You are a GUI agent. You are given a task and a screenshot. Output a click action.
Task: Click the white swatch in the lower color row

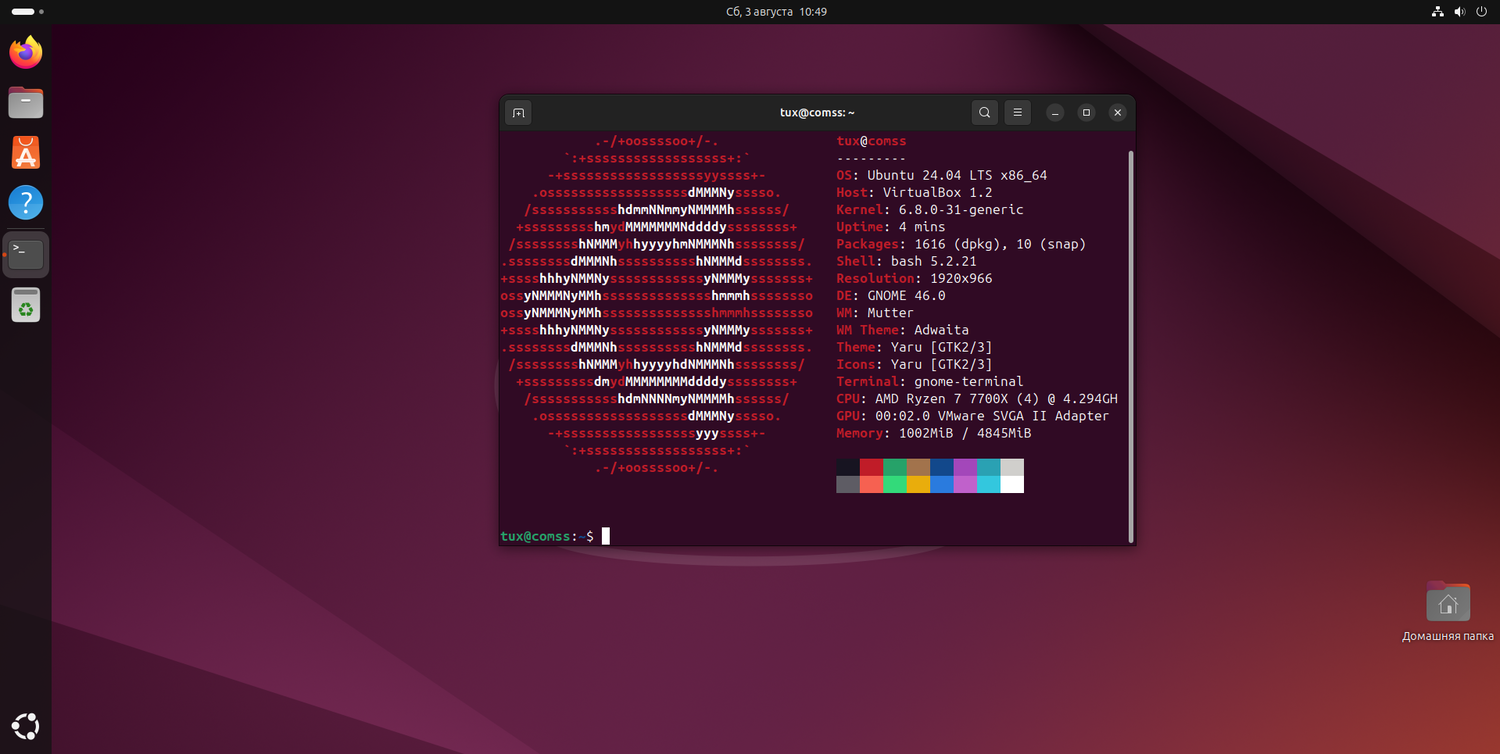(x=1012, y=484)
